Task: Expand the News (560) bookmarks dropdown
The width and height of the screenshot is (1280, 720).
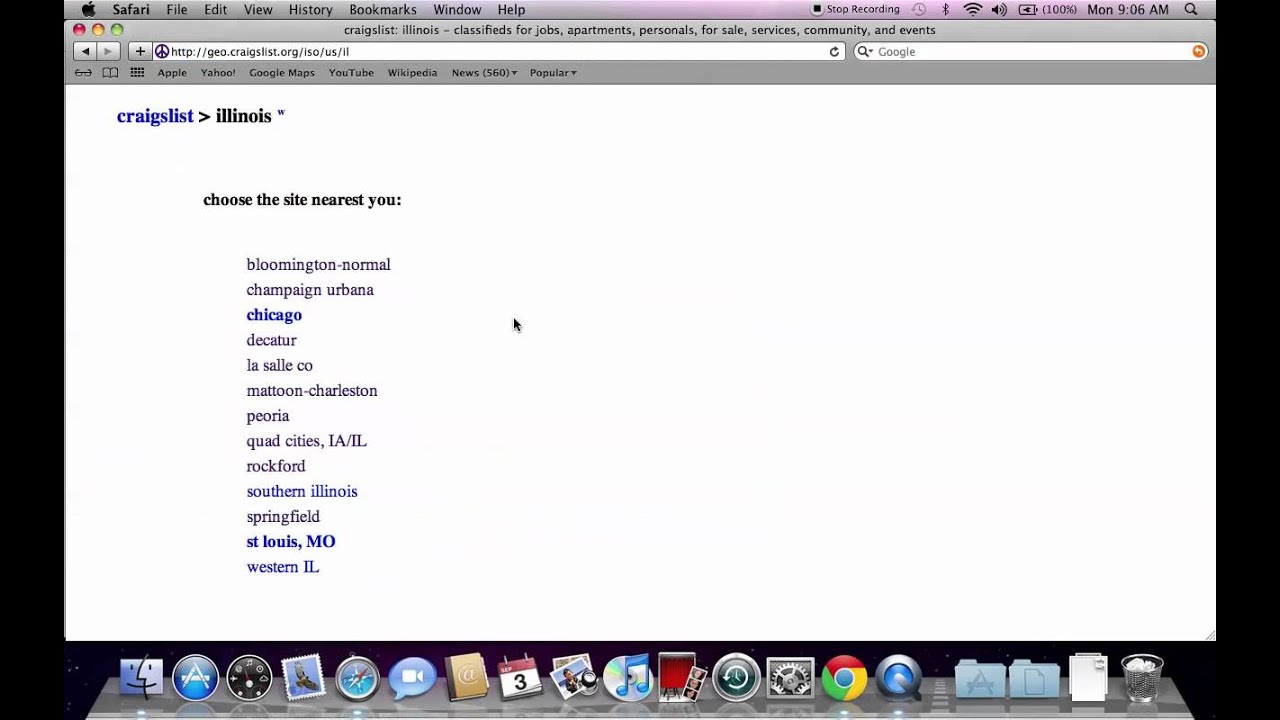Action: tap(484, 72)
